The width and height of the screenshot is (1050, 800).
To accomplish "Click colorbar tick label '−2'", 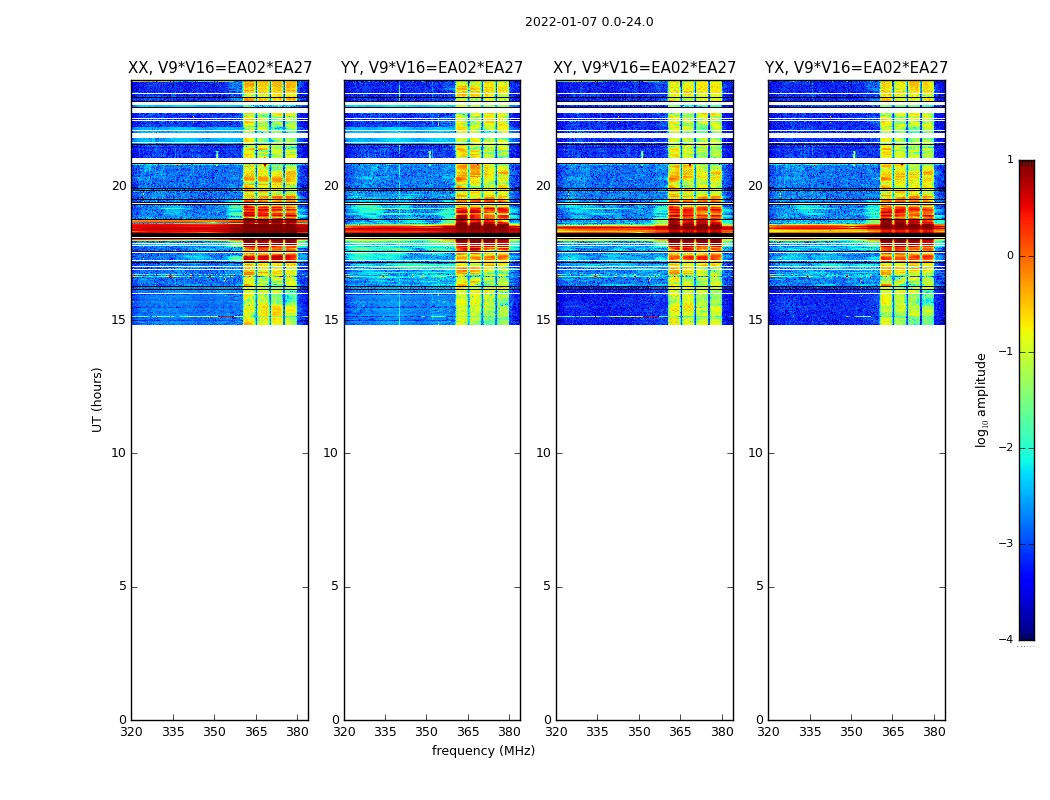I will [1006, 447].
